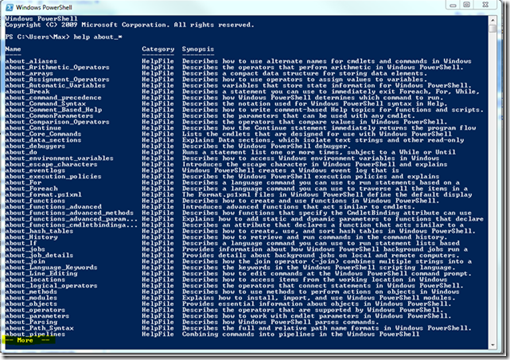Image resolution: width=510 pixels, height=360 pixels.
Task: Select about_Assignment_Operators entry
Action: [57, 79]
